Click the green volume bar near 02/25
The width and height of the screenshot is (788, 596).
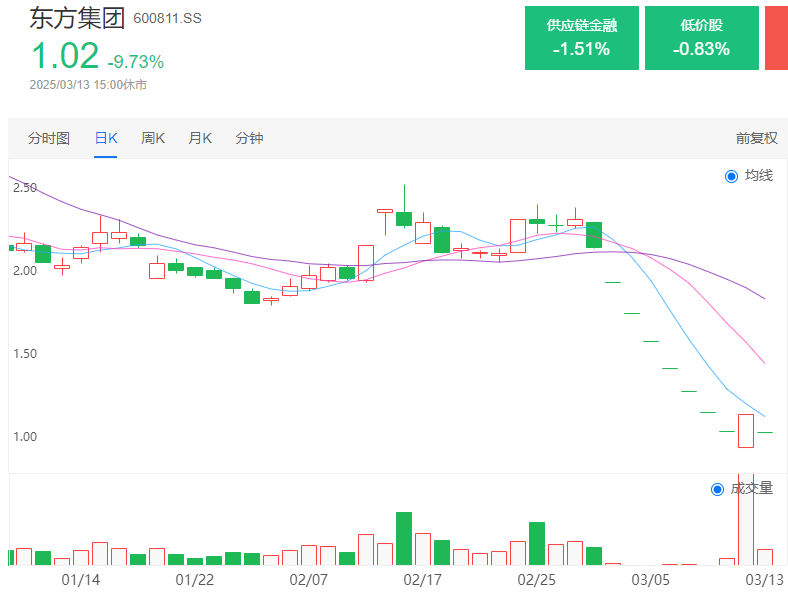pos(537,544)
